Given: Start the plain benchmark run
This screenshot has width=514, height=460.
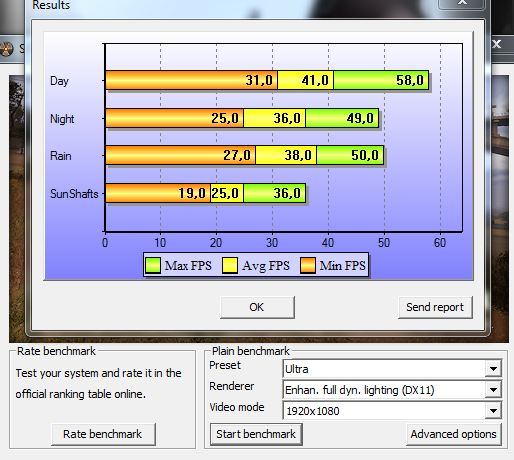Looking at the screenshot, I should click(x=256, y=434).
